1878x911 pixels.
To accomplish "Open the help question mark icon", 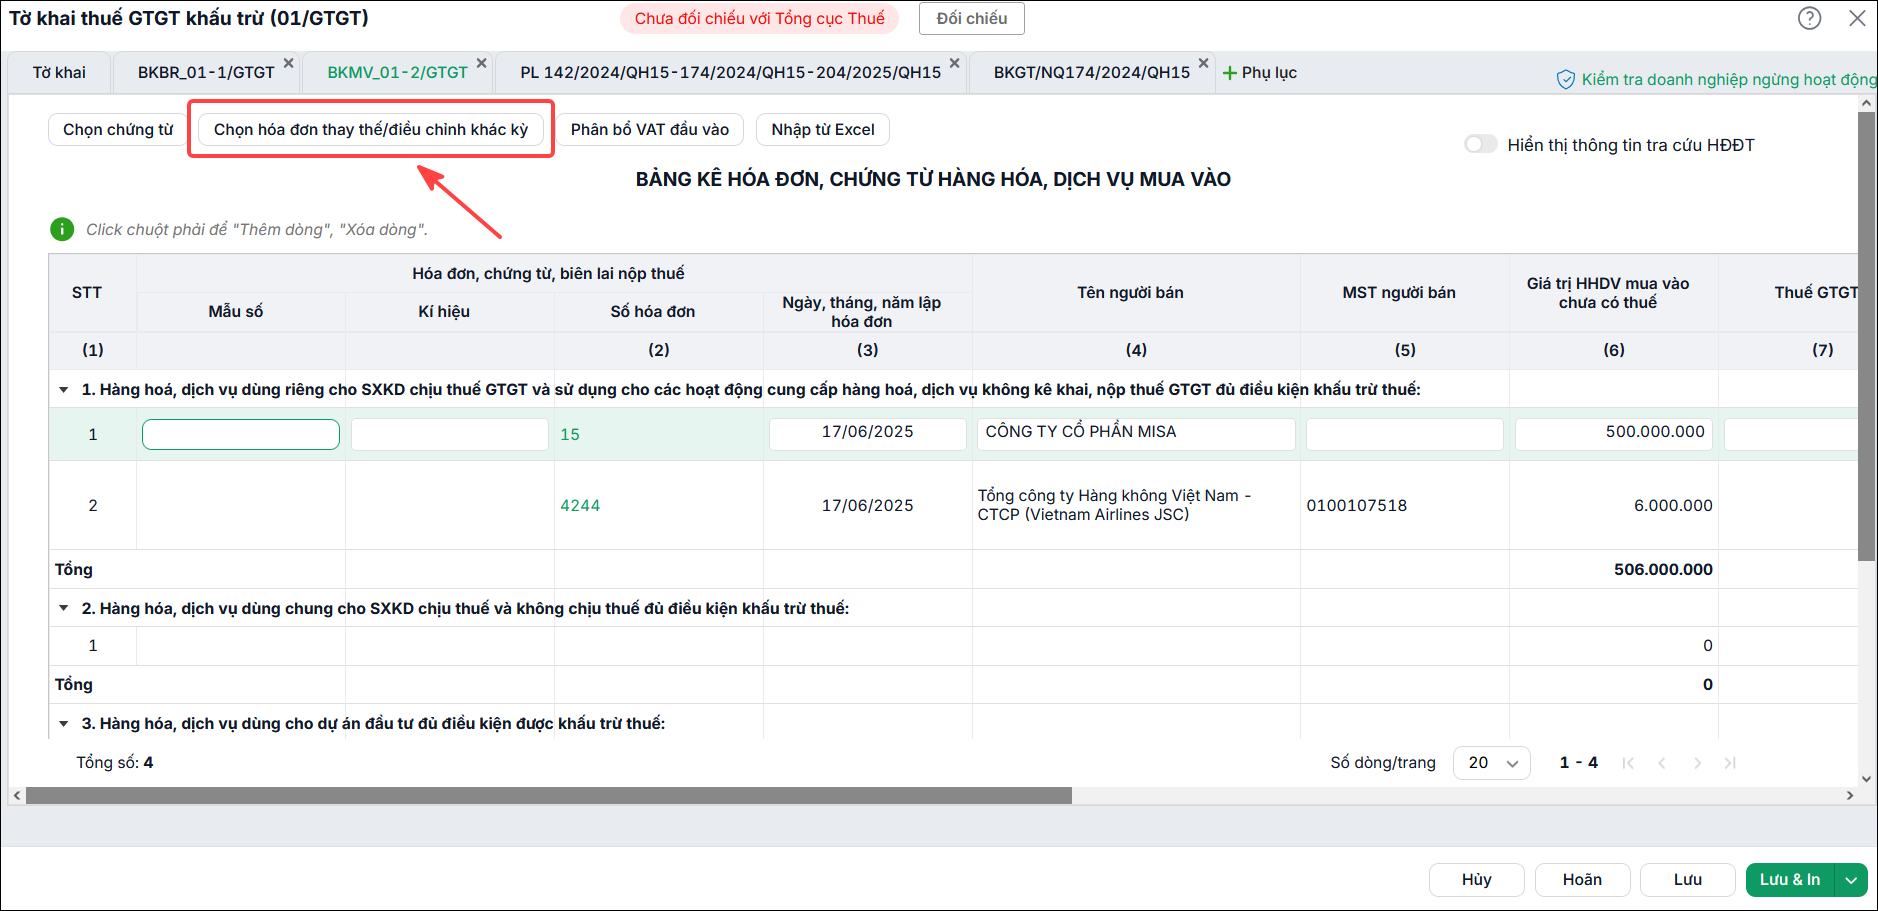I will [1809, 18].
